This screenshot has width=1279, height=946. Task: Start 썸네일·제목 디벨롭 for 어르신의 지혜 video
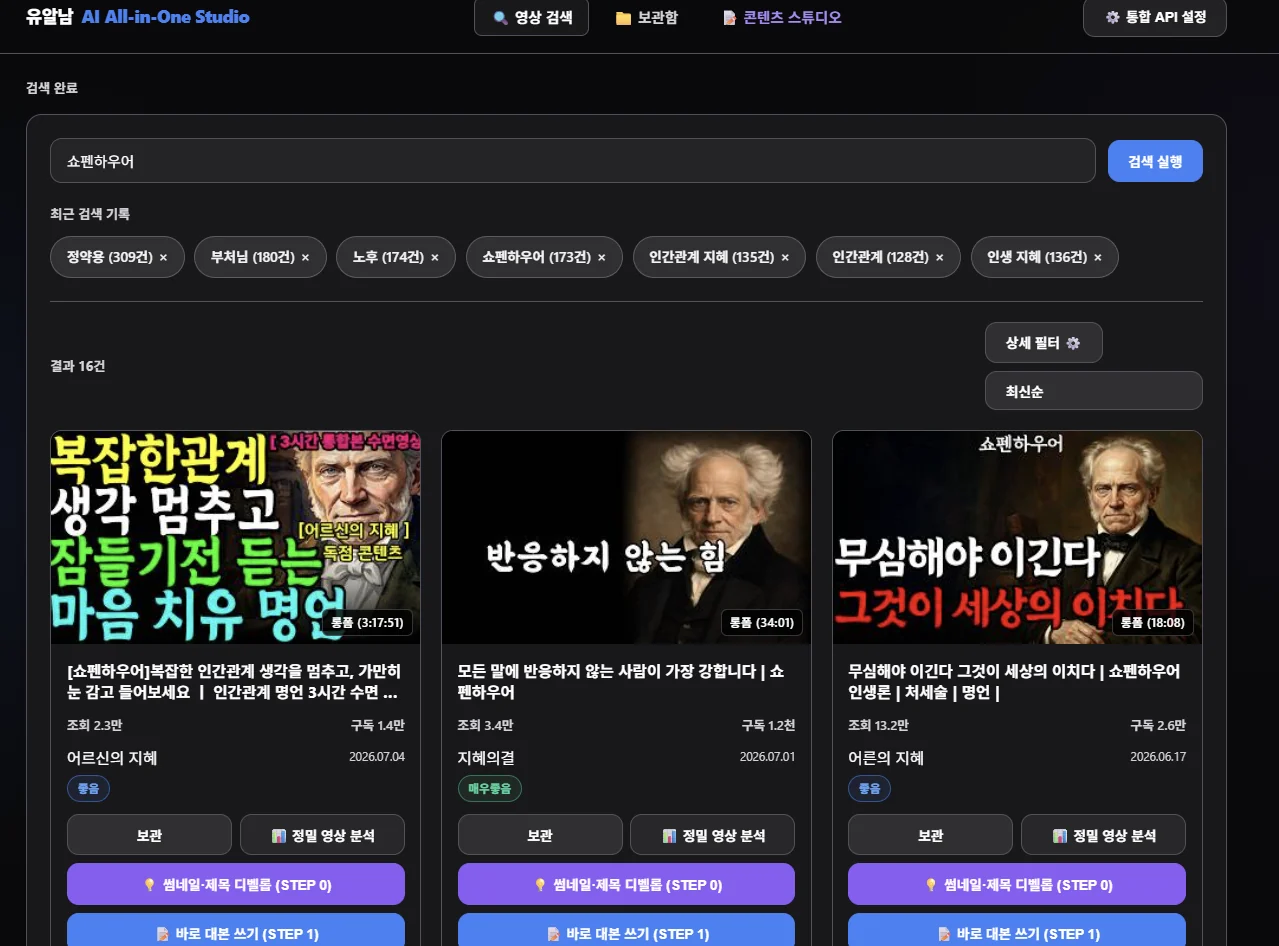tap(236, 884)
